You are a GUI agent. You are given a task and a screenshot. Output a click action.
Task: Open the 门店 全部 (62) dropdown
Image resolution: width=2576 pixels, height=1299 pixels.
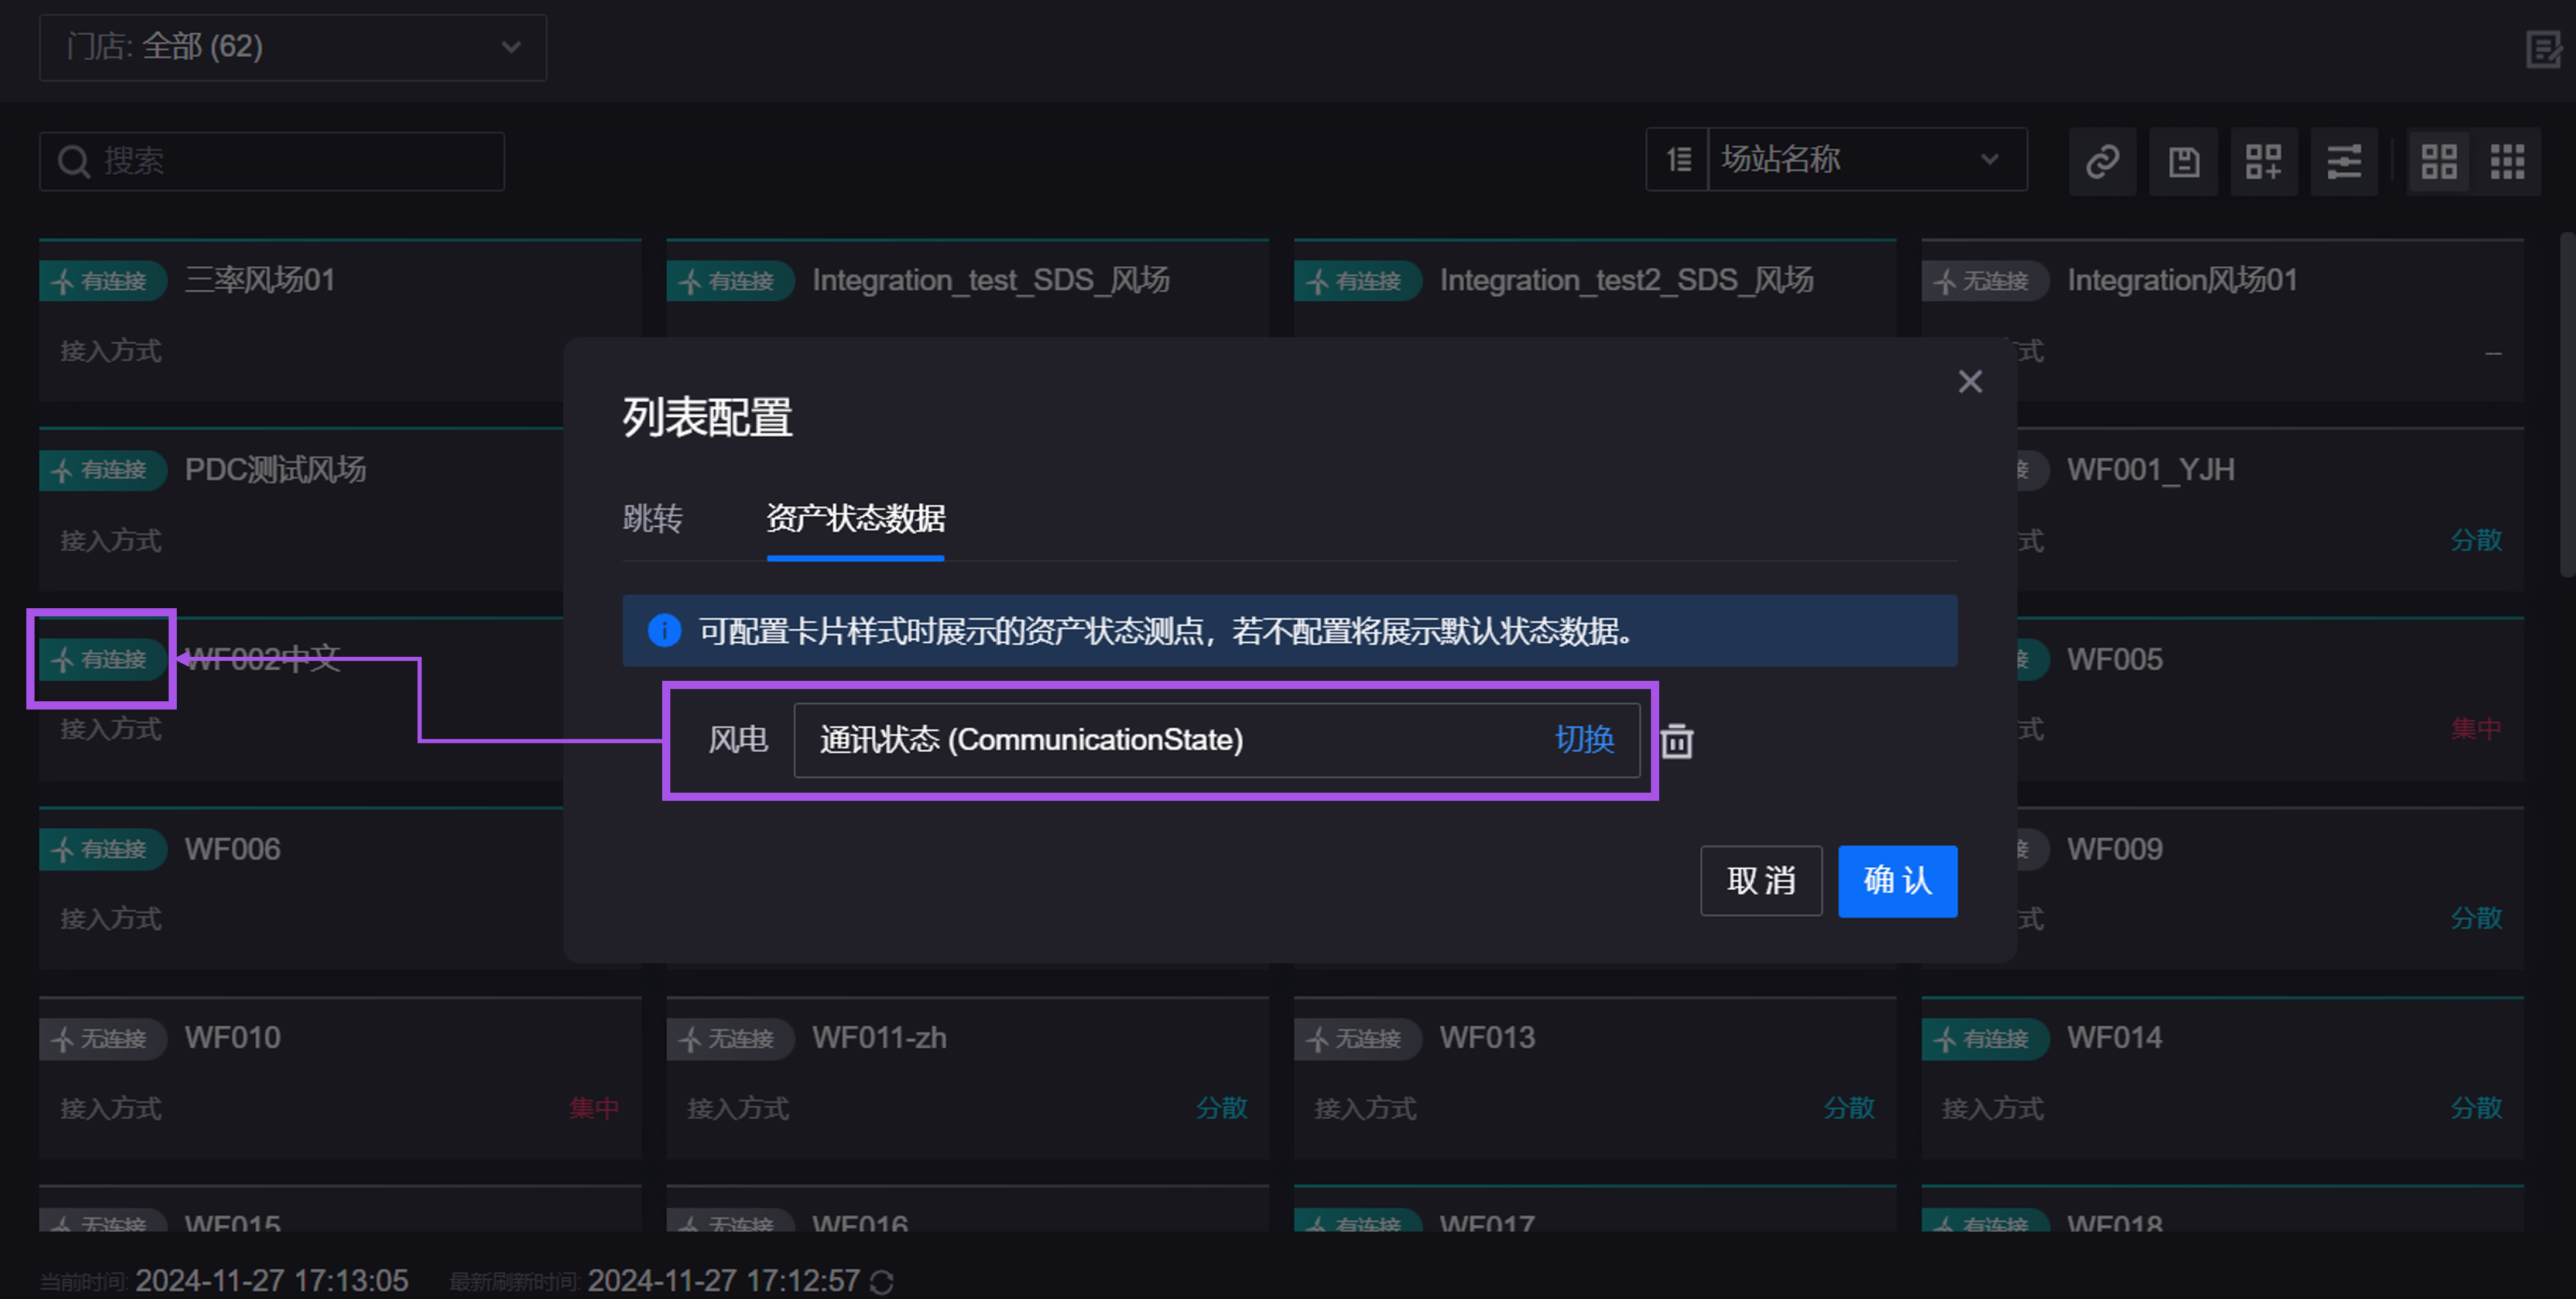point(293,47)
